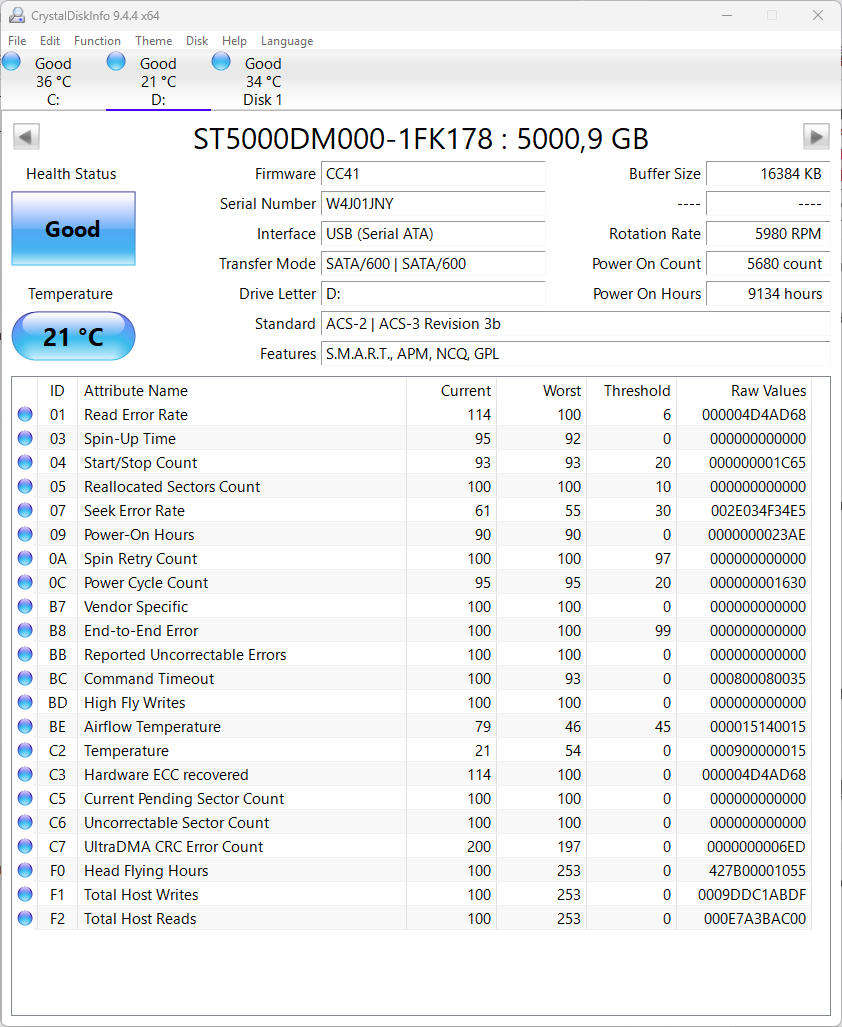Select the C: drive health icon
The height and width of the screenshot is (1027, 842).
(11, 61)
